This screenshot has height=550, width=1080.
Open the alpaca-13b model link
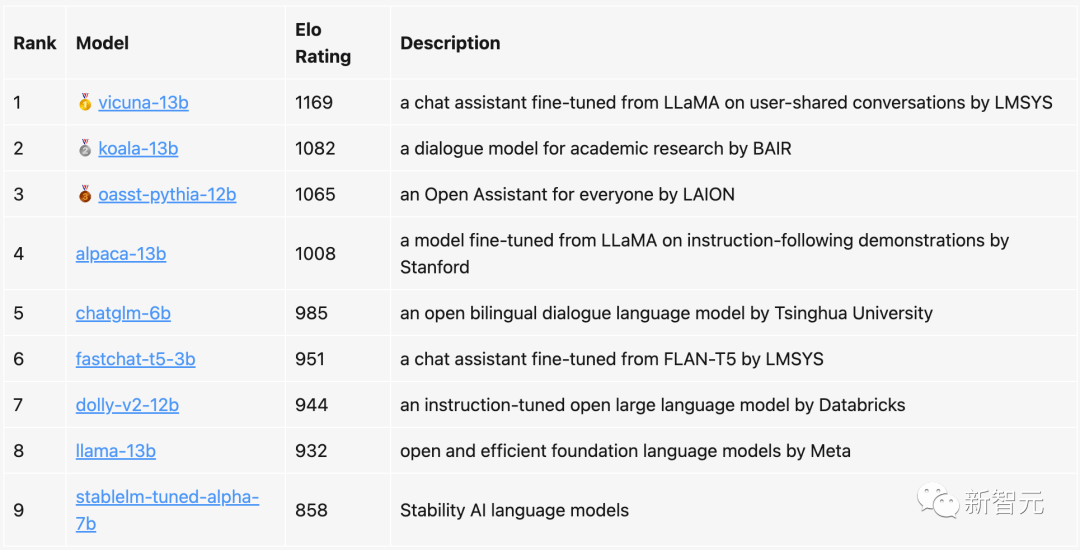121,253
